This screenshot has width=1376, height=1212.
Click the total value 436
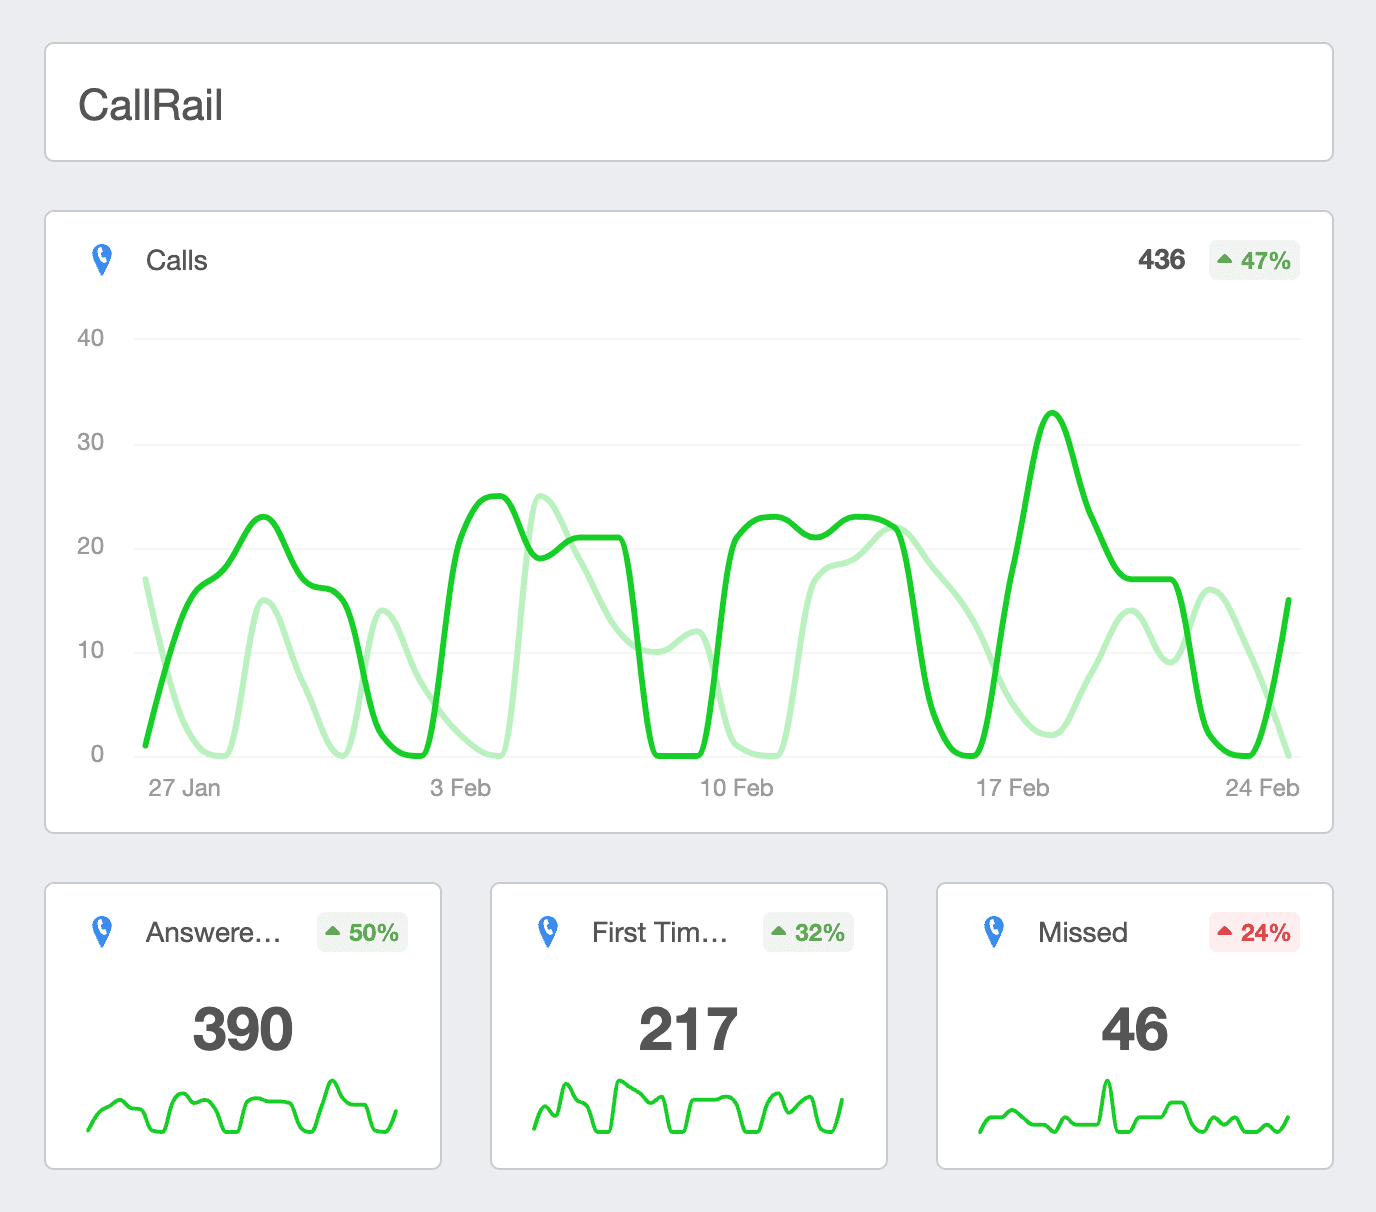coord(1161,259)
